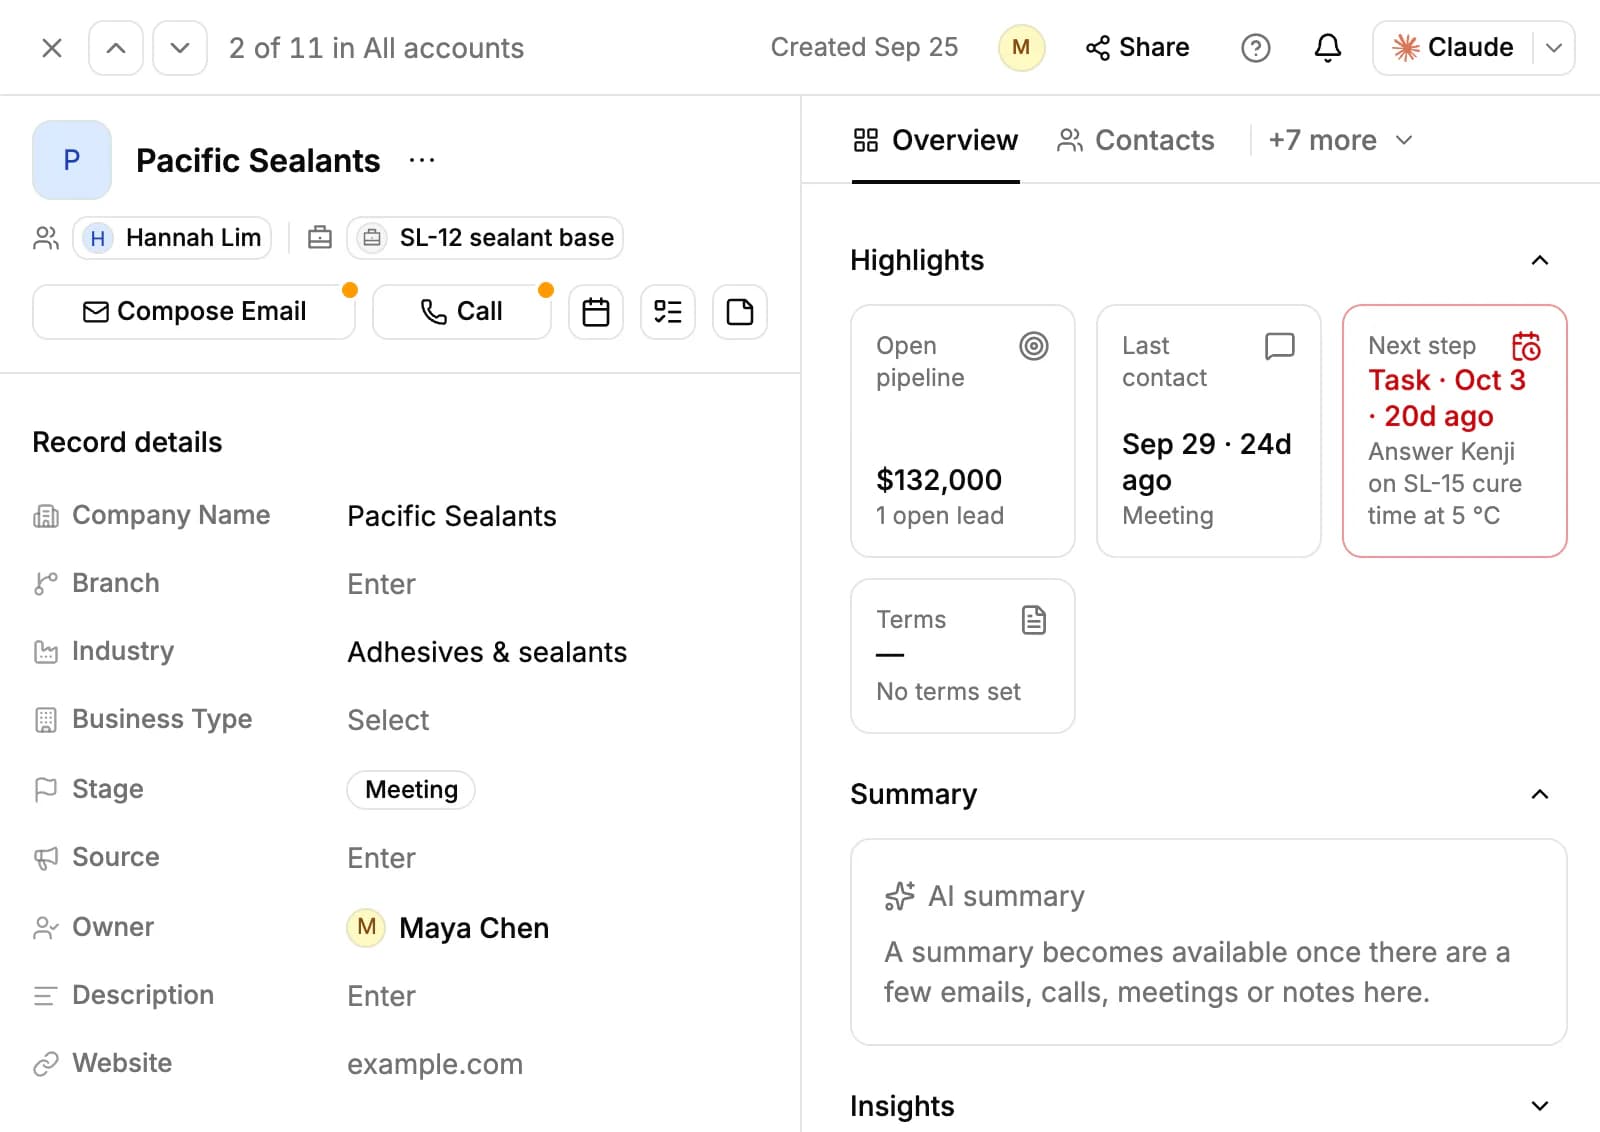Click the note document icon button
The height and width of the screenshot is (1132, 1600).
click(x=740, y=312)
